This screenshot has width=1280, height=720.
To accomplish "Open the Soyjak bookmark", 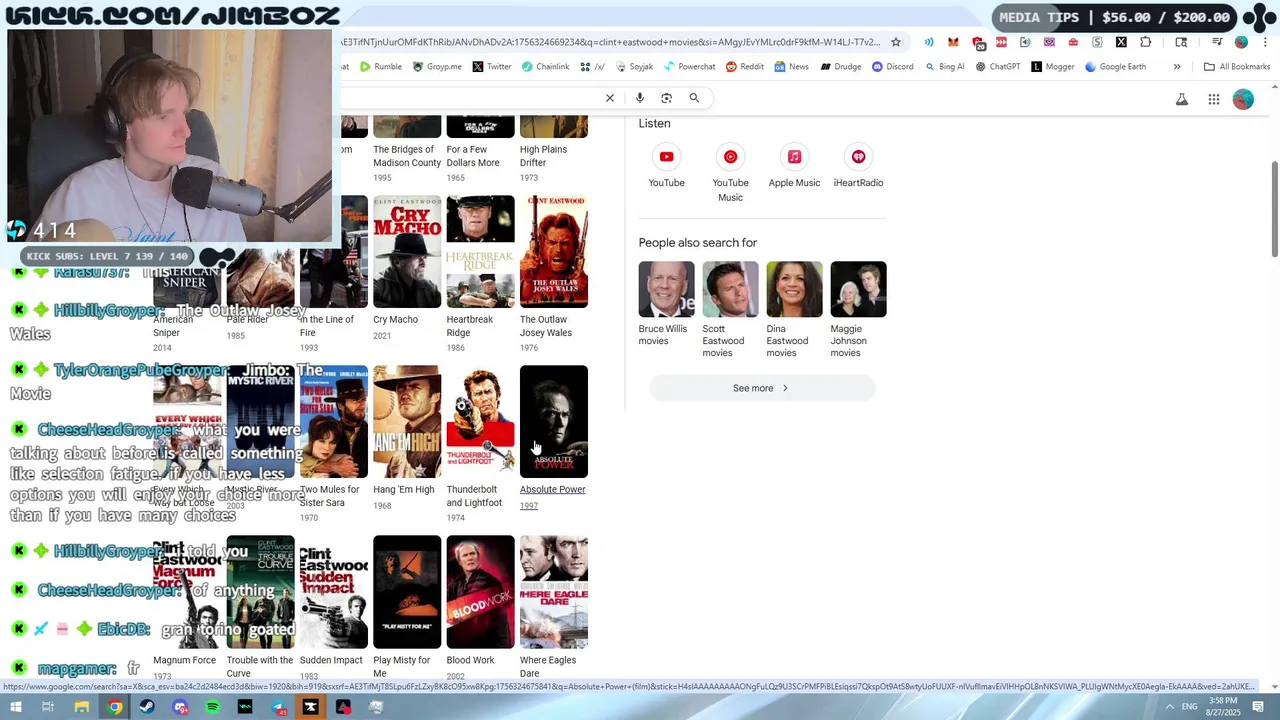I will pyautogui.click(x=634, y=67).
